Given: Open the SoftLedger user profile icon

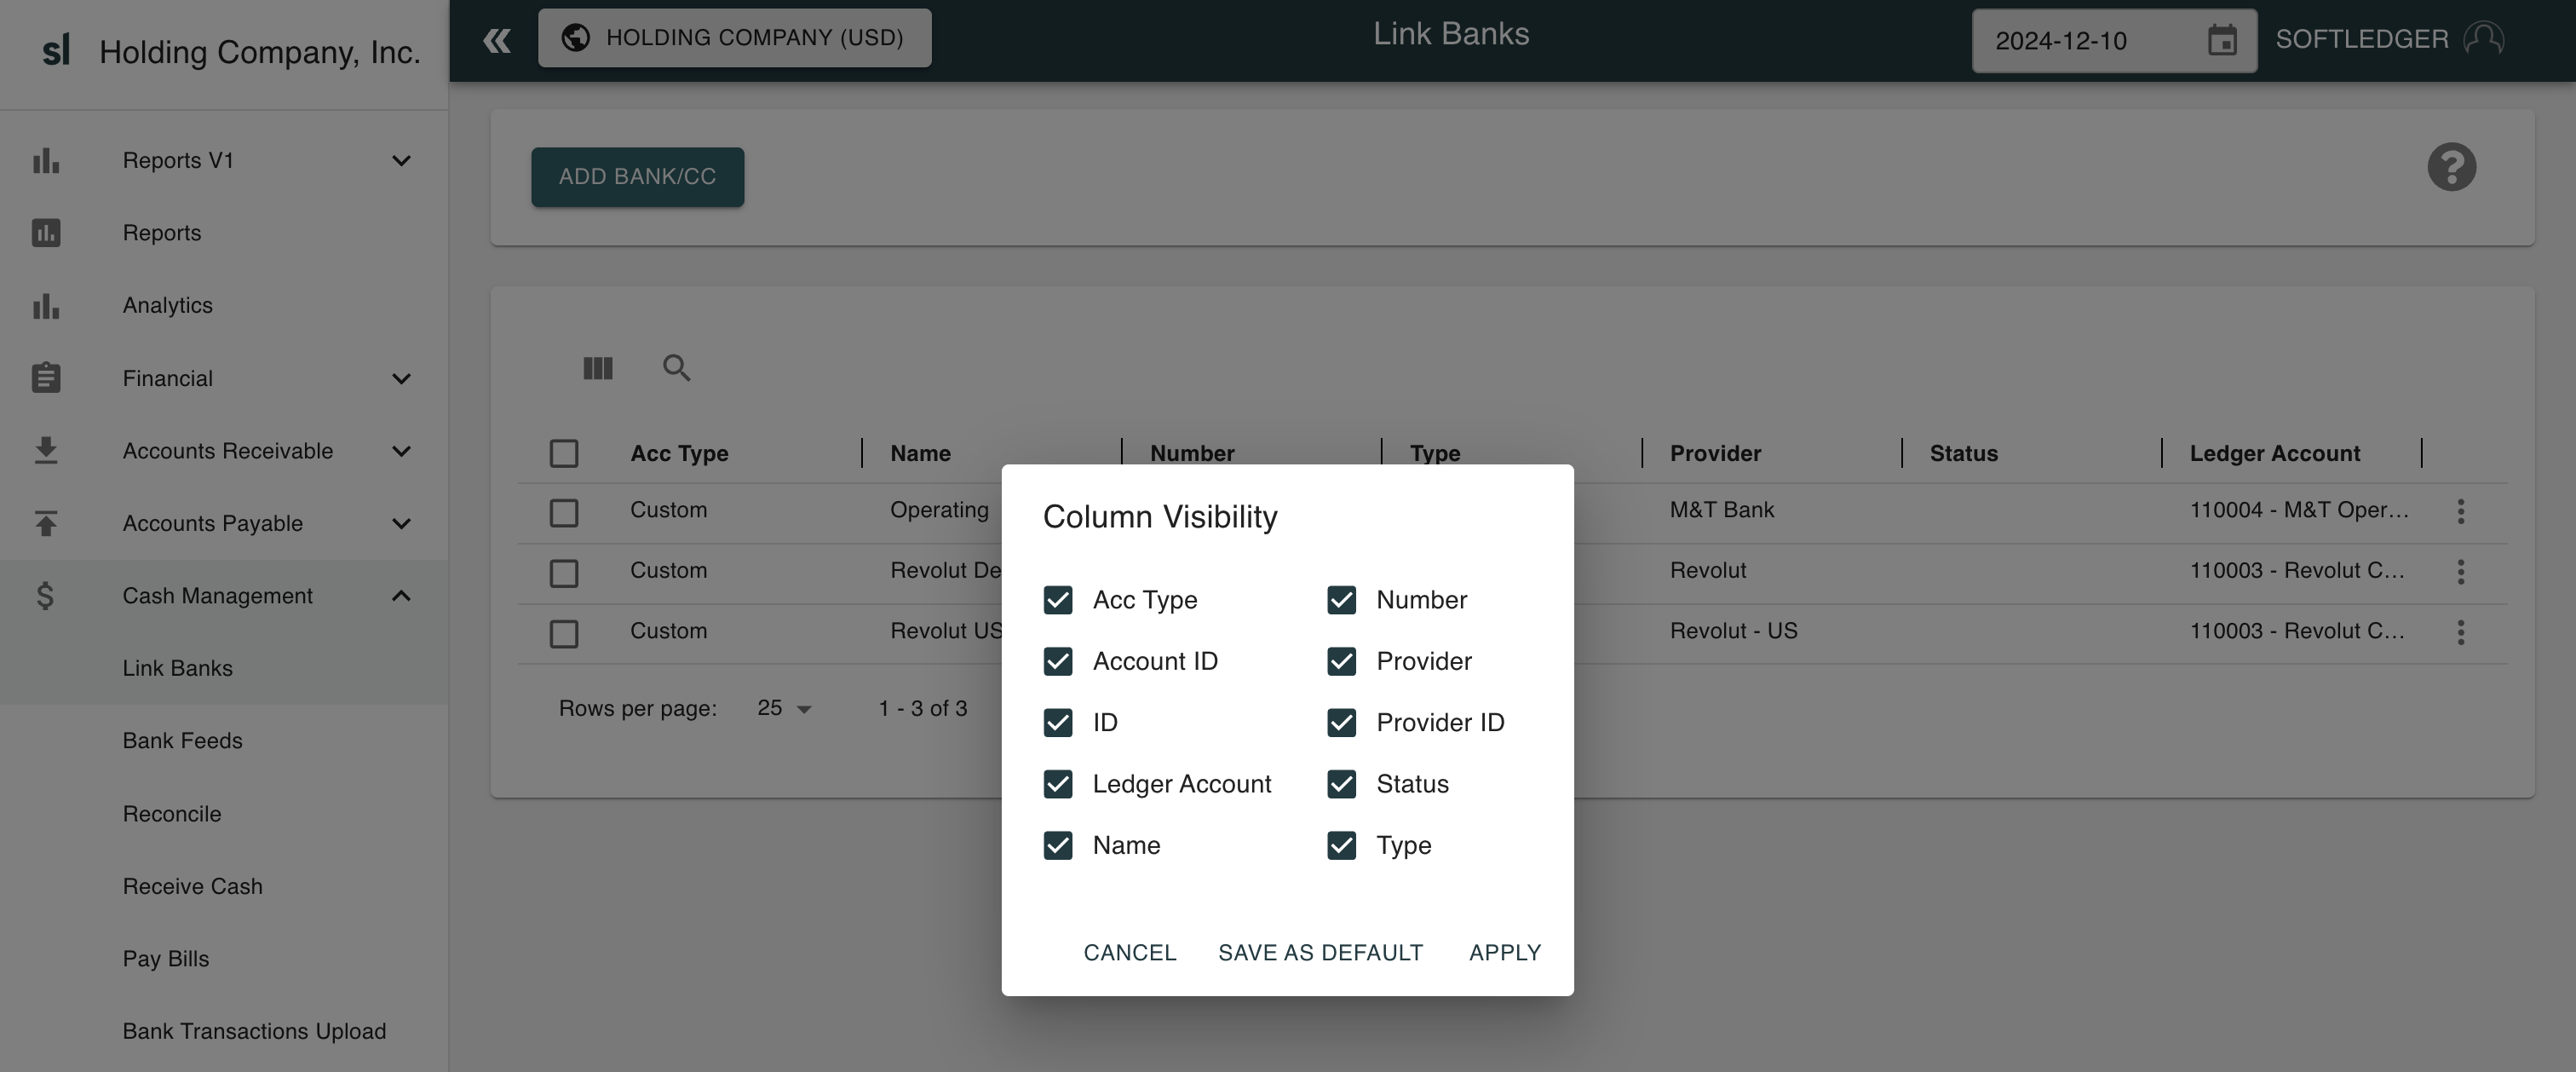Looking at the screenshot, I should 2484,39.
